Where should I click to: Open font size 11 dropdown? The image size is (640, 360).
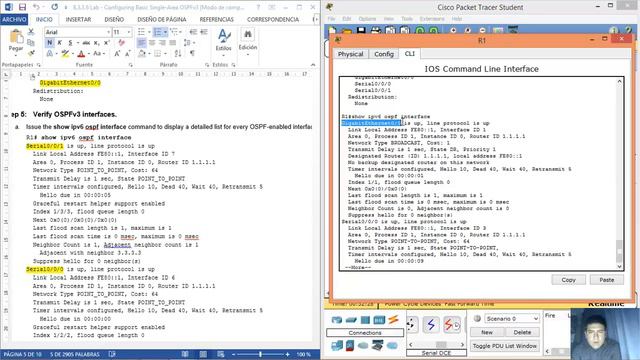click(129, 32)
